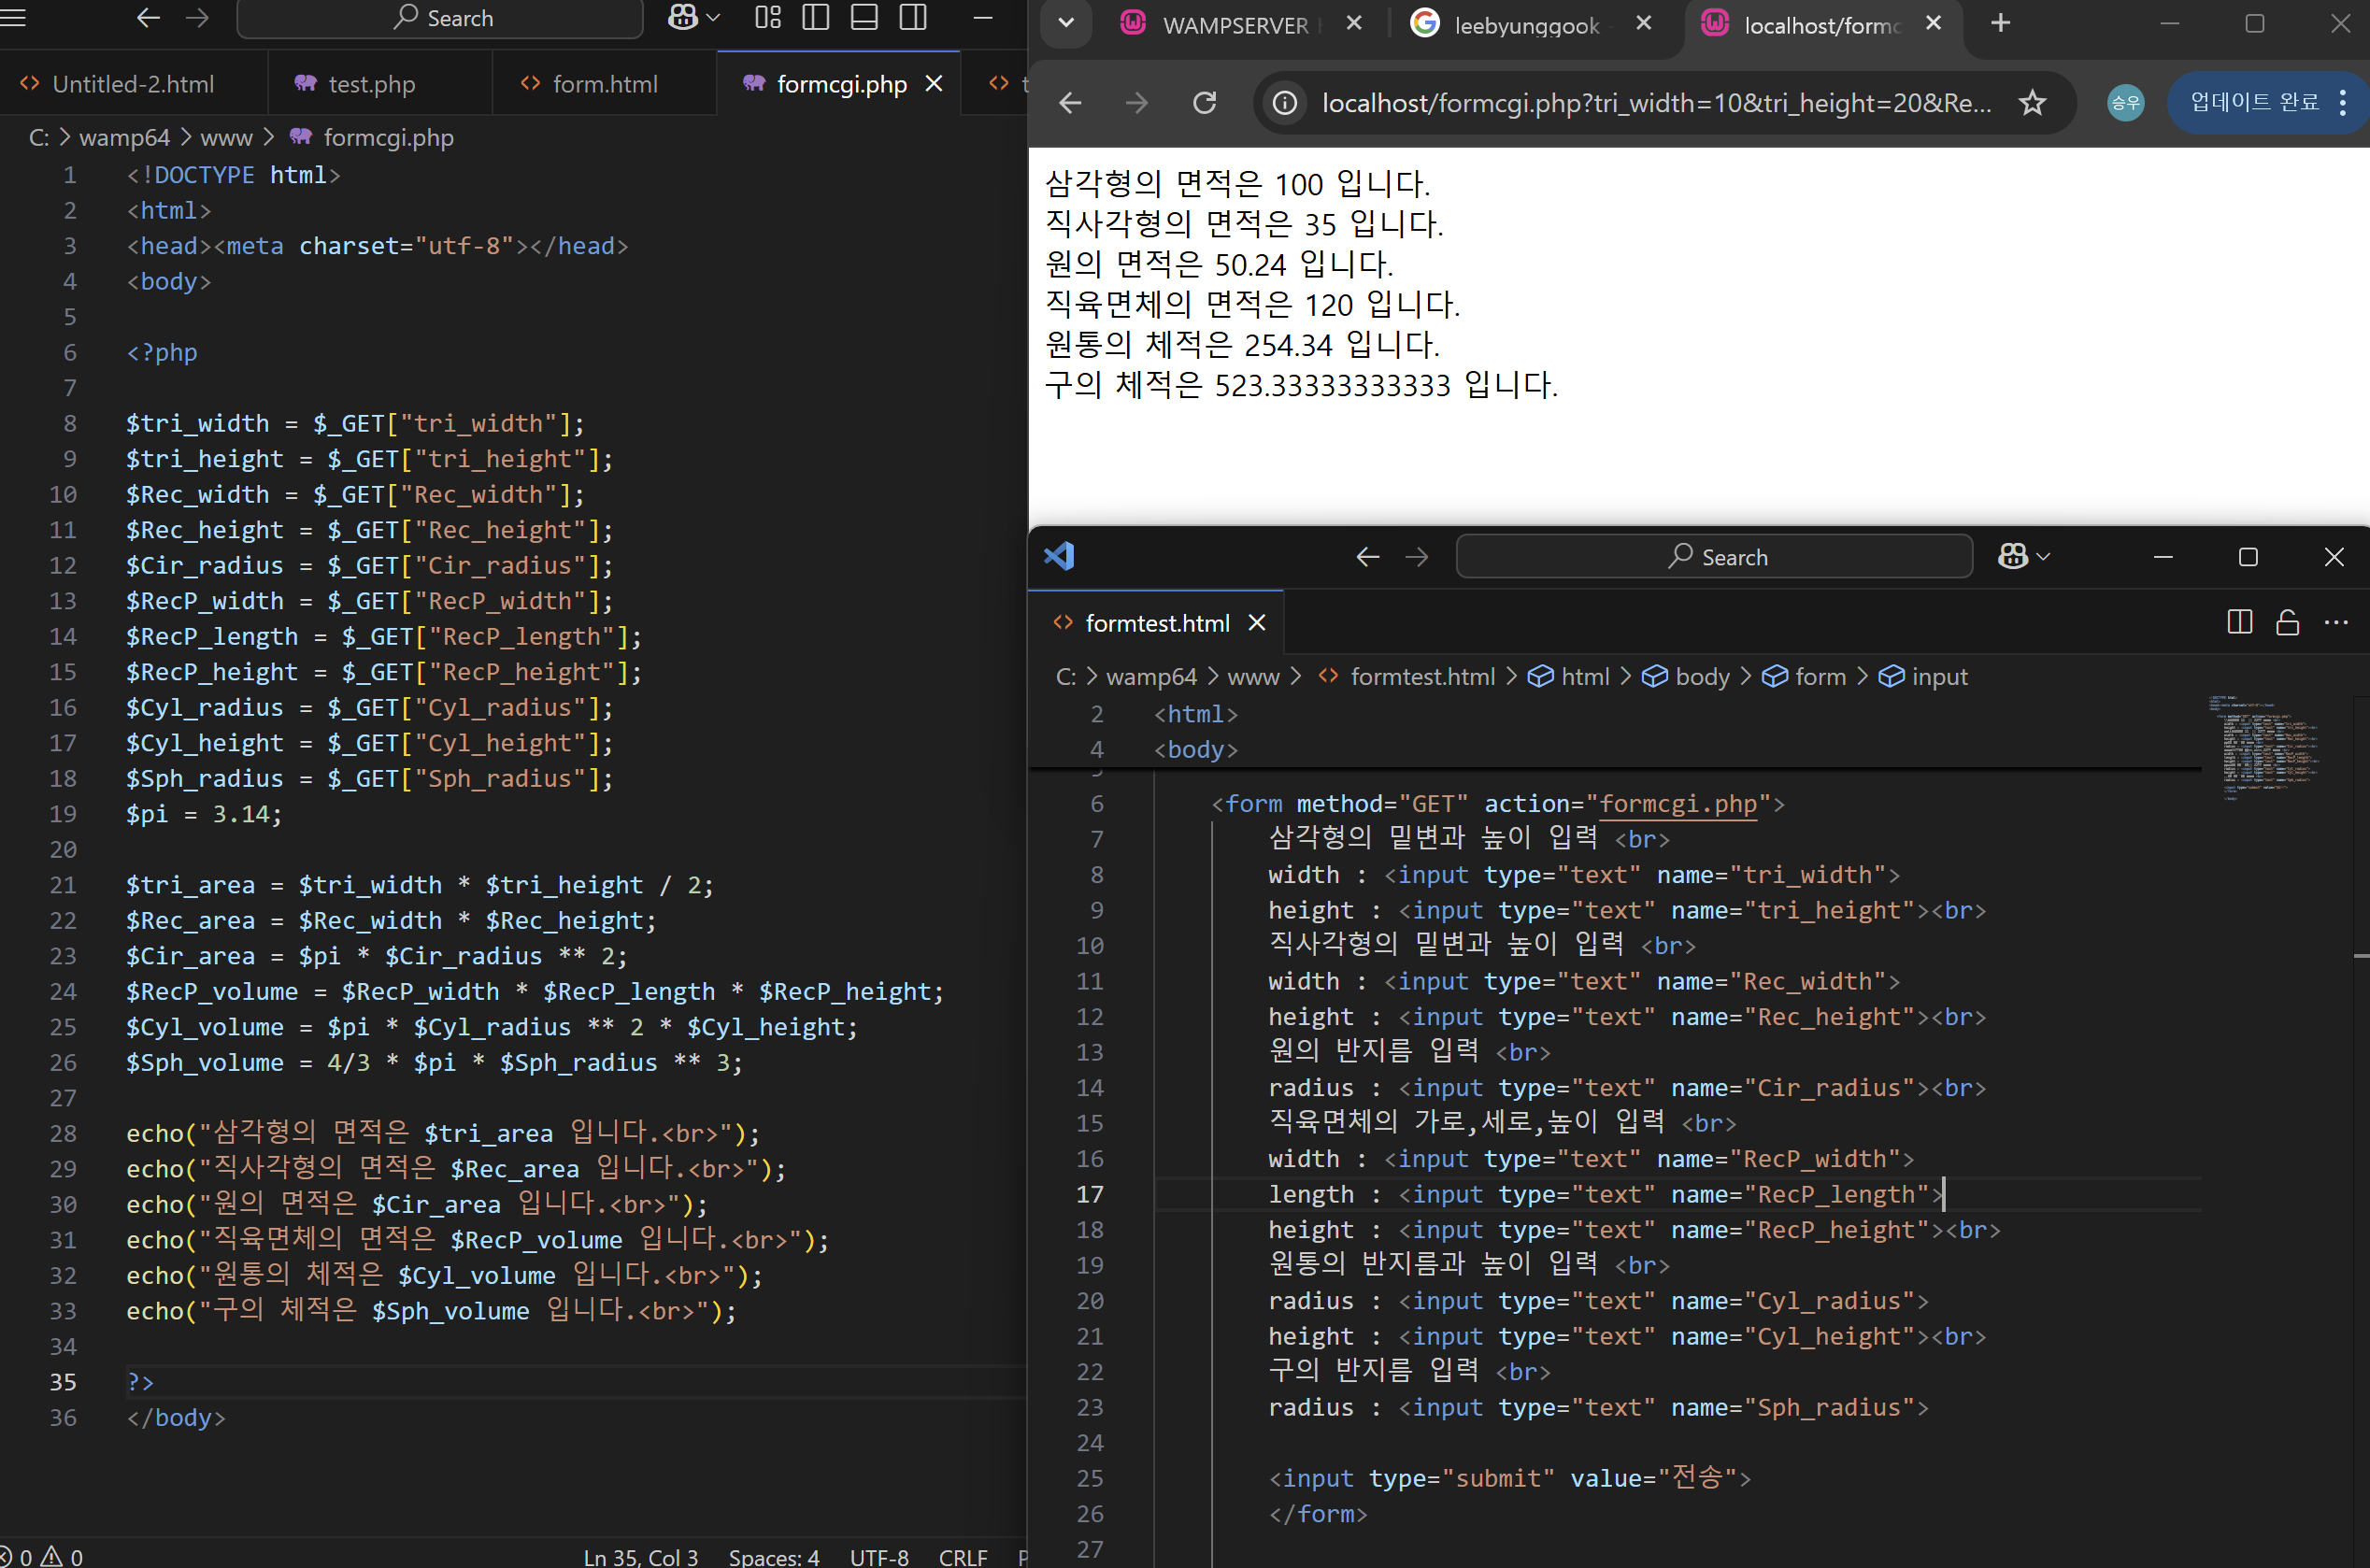2370x1568 pixels.
Task: Open a new Chrome tab
Action: (x=1999, y=23)
